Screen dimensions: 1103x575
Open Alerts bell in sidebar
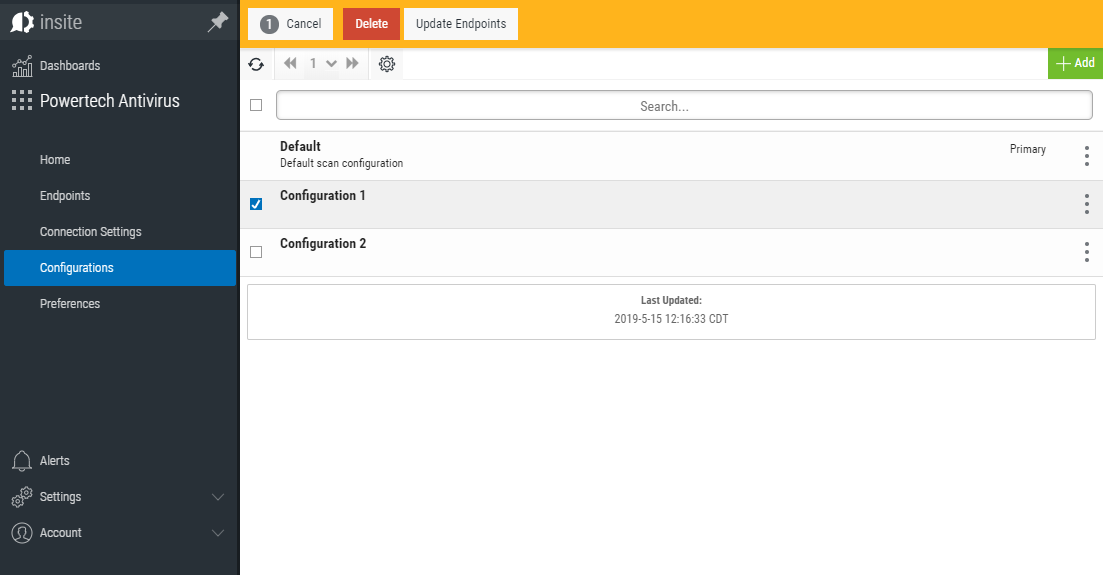(22, 461)
